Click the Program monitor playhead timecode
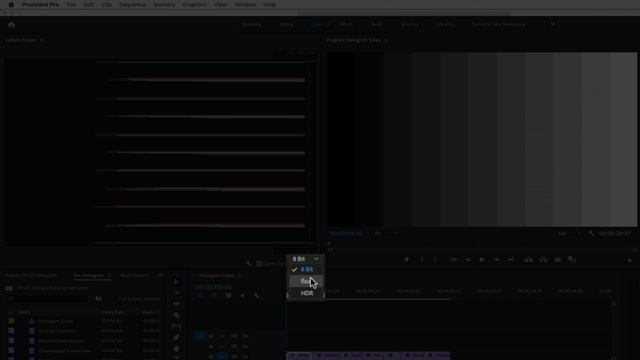Image resolution: width=640 pixels, height=360 pixels. click(346, 233)
